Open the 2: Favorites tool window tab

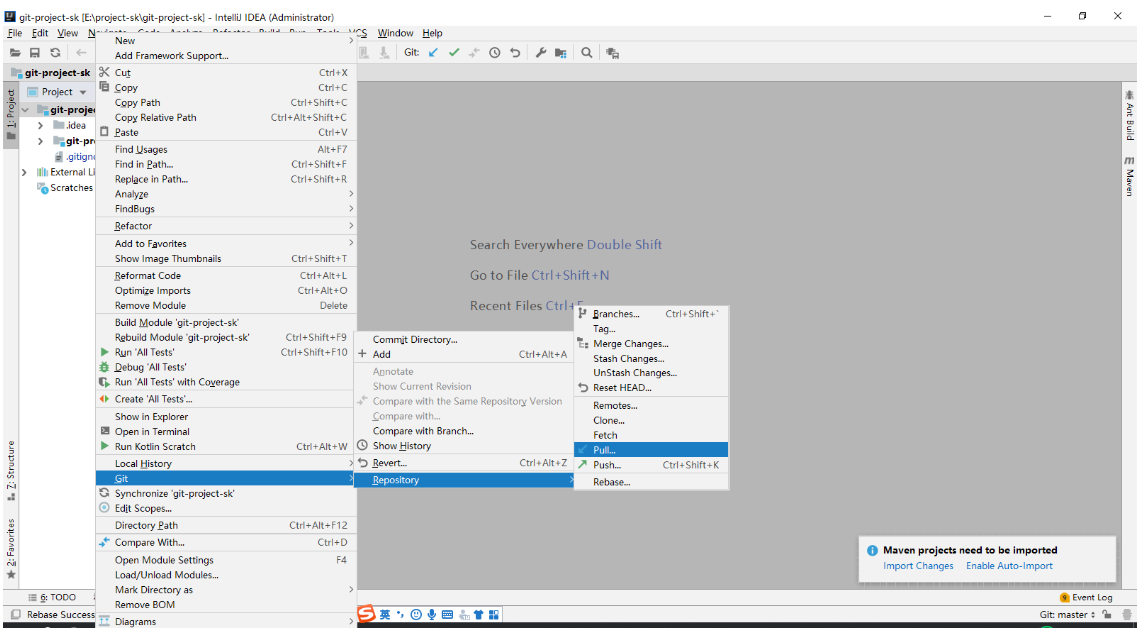pos(10,549)
